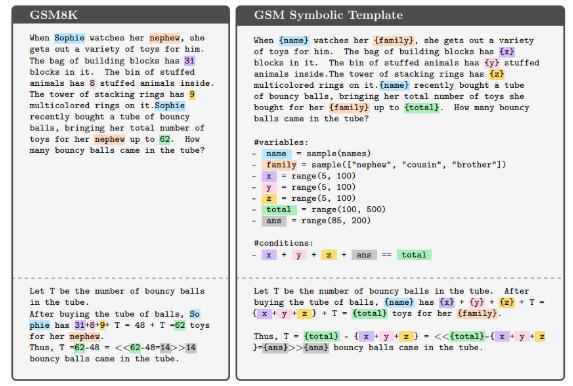Click the gray 14 answer in GSM8K solution
573x386 pixels.
tap(191, 347)
